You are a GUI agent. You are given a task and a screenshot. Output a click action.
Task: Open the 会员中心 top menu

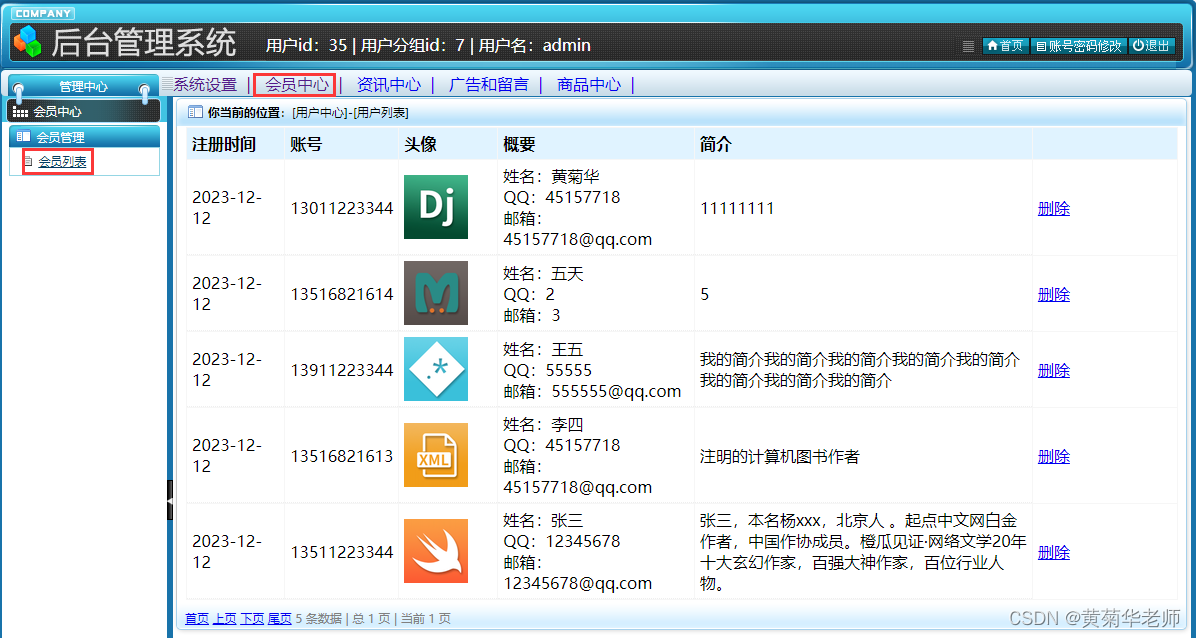tap(297, 85)
